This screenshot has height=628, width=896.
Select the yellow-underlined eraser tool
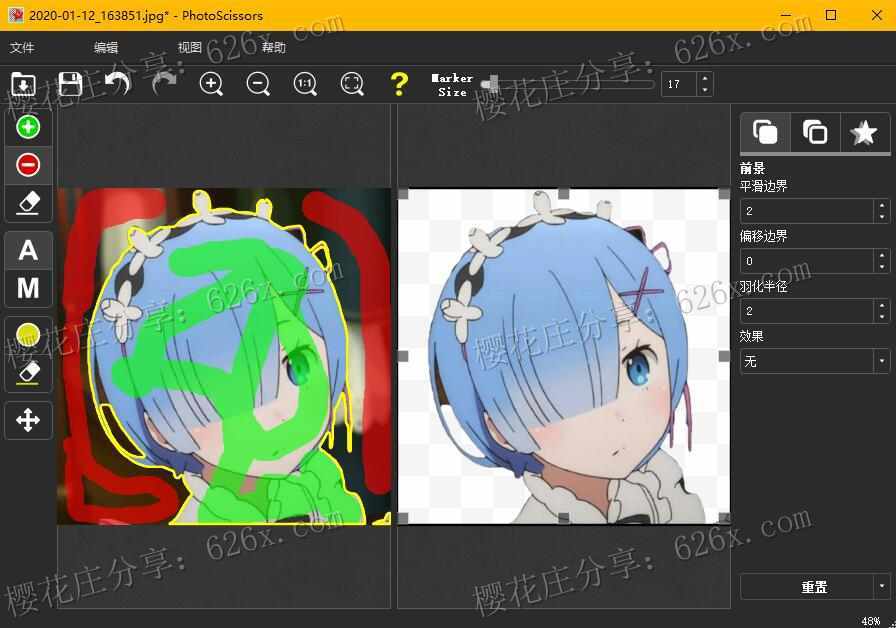[28, 373]
